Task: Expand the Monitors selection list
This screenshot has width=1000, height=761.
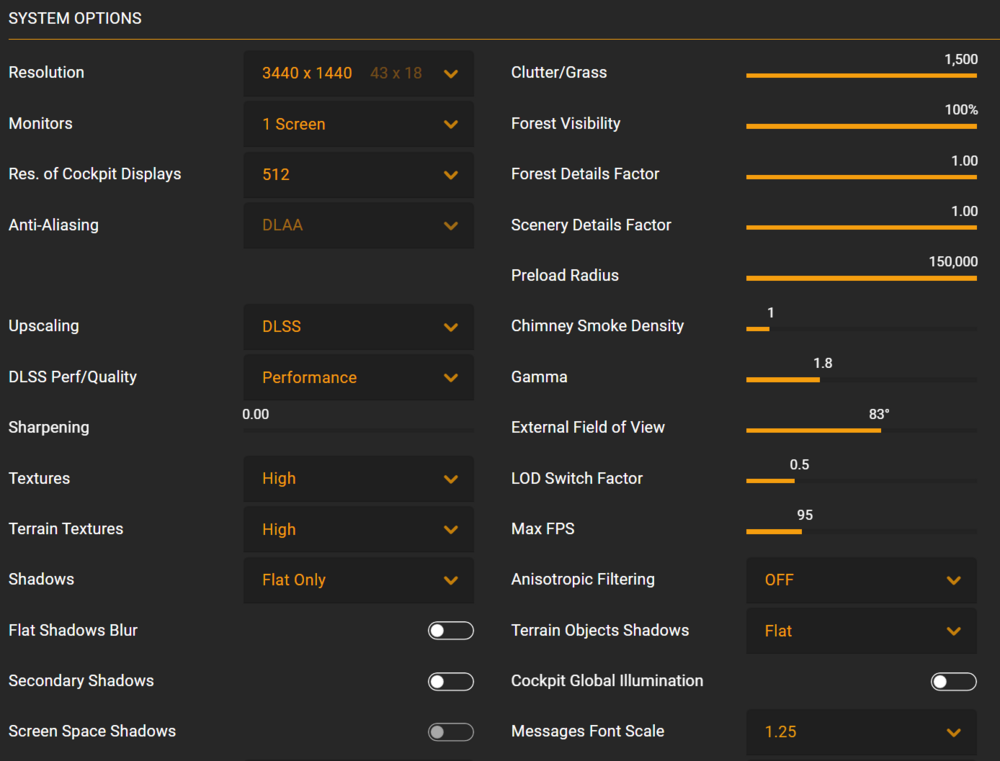Action: click(x=358, y=124)
